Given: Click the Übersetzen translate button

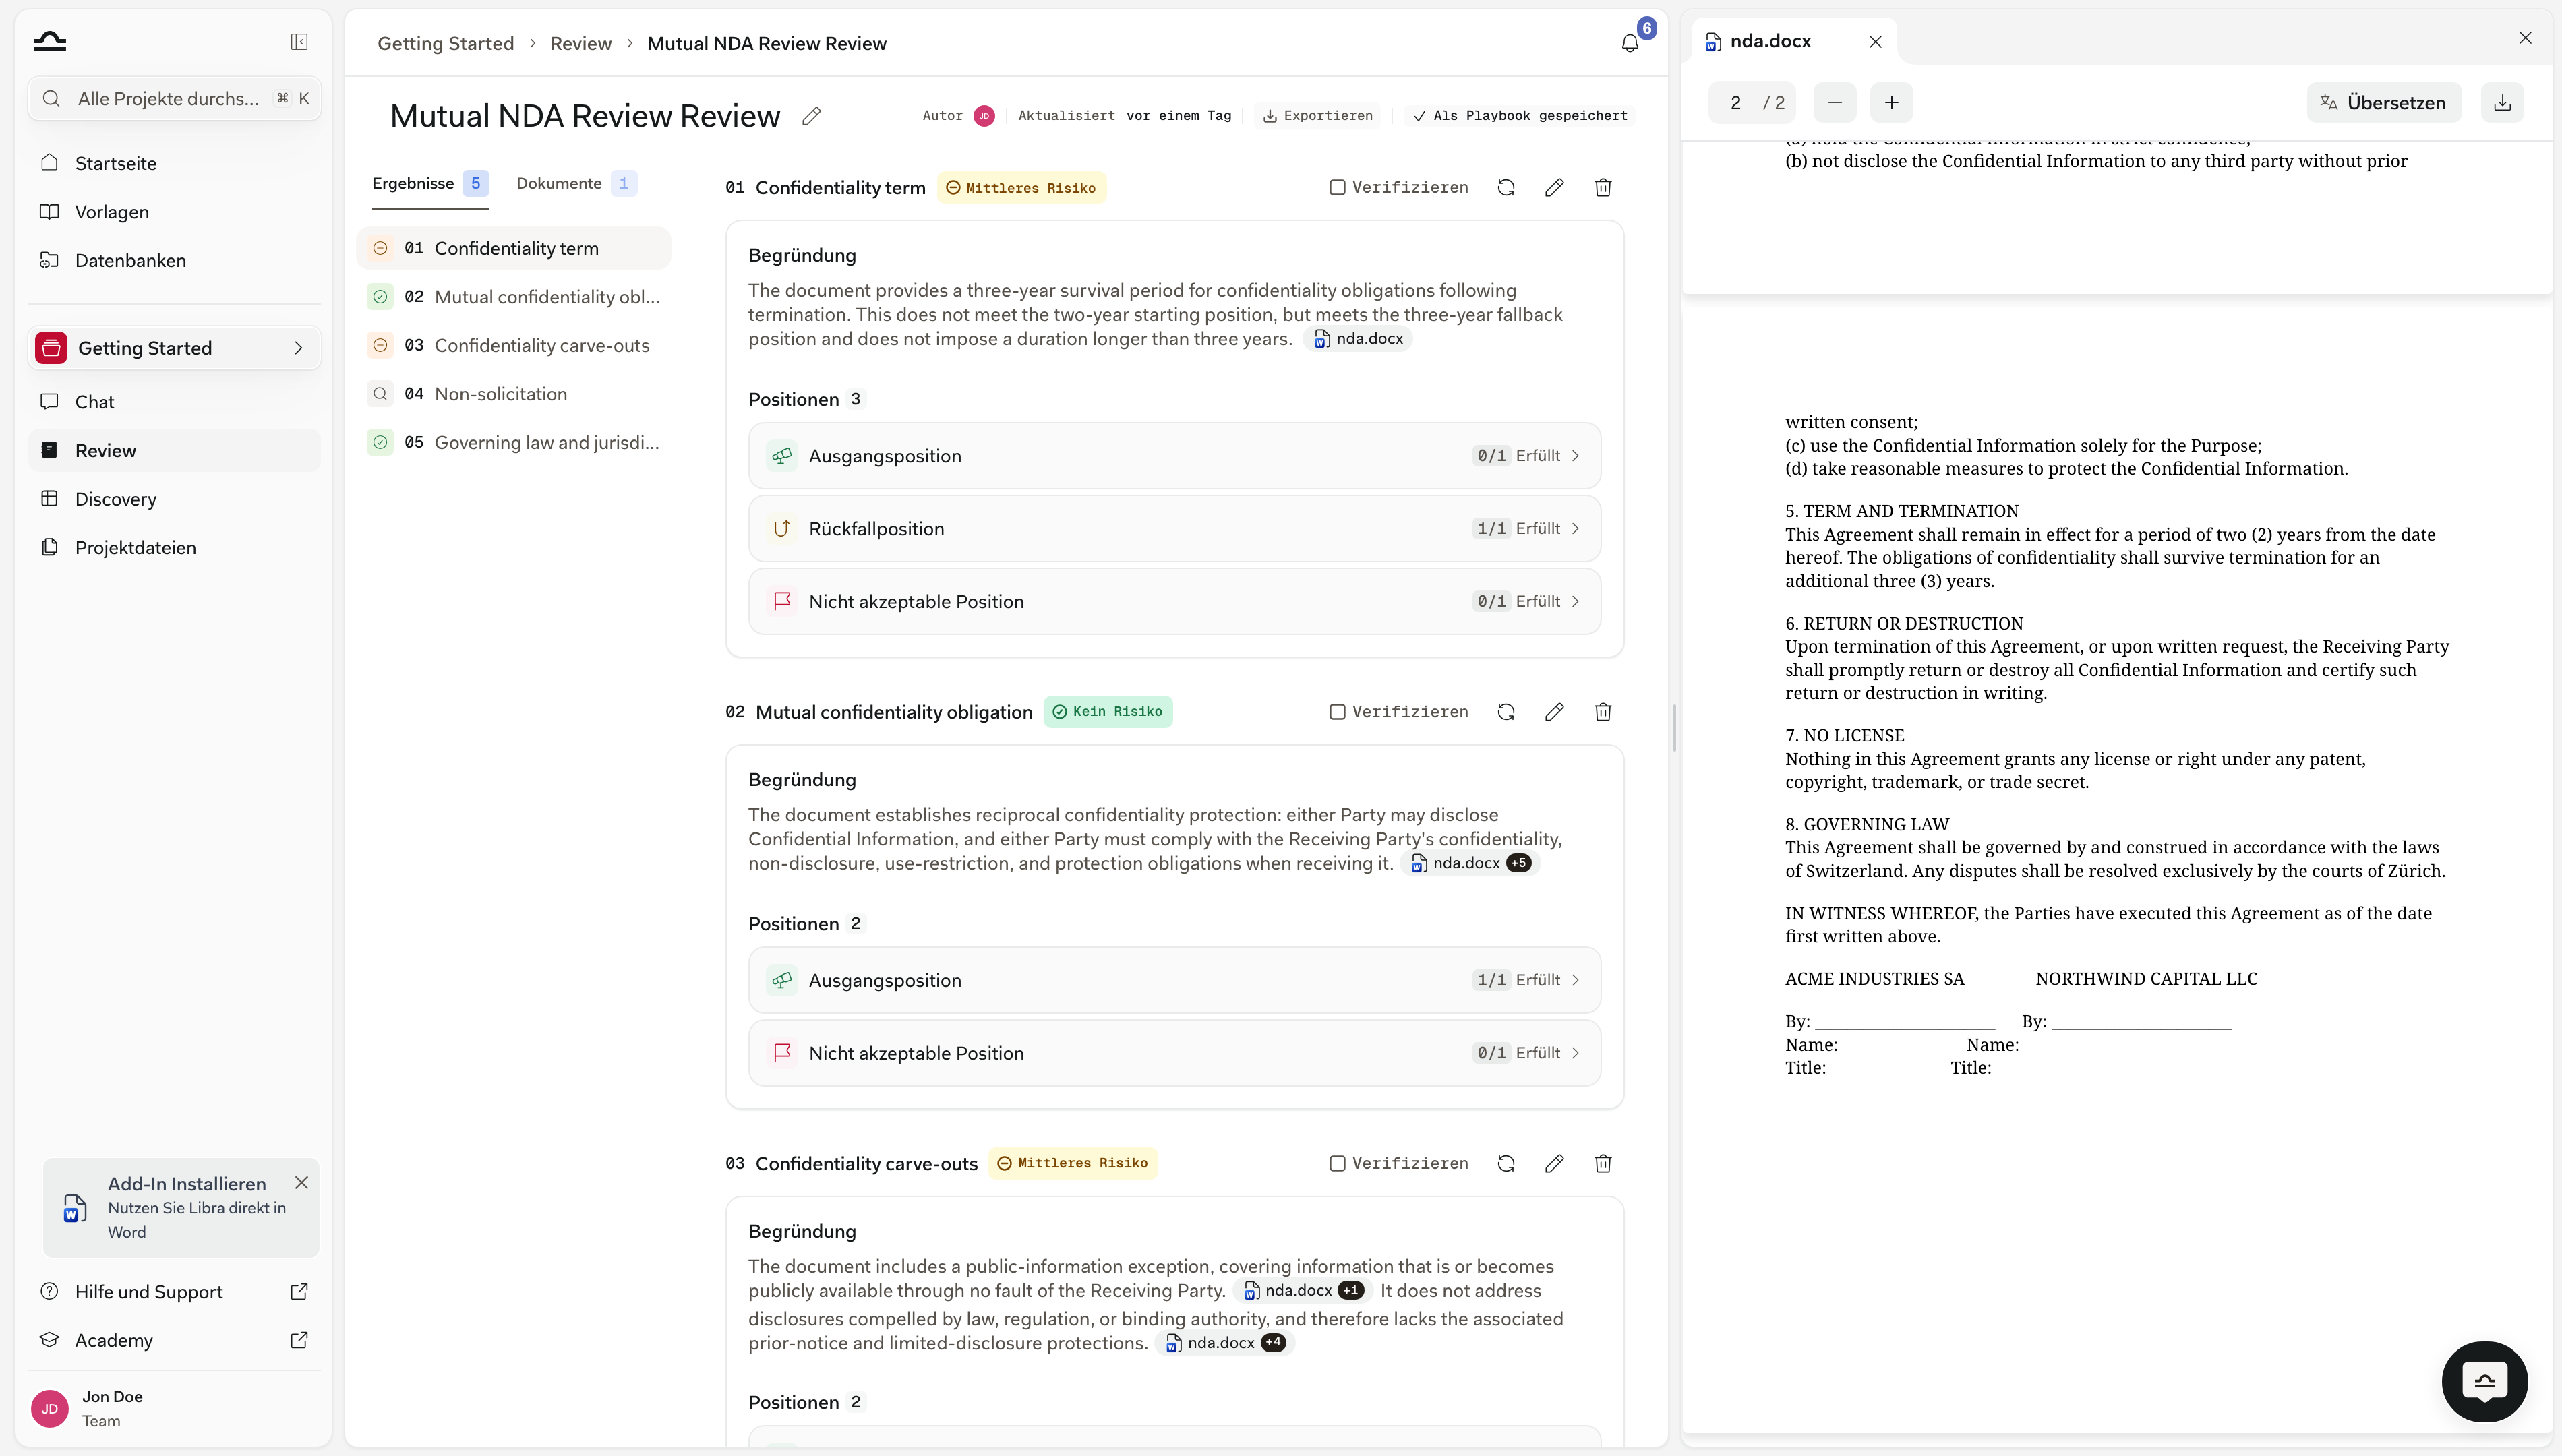Looking at the screenshot, I should coord(2384,103).
